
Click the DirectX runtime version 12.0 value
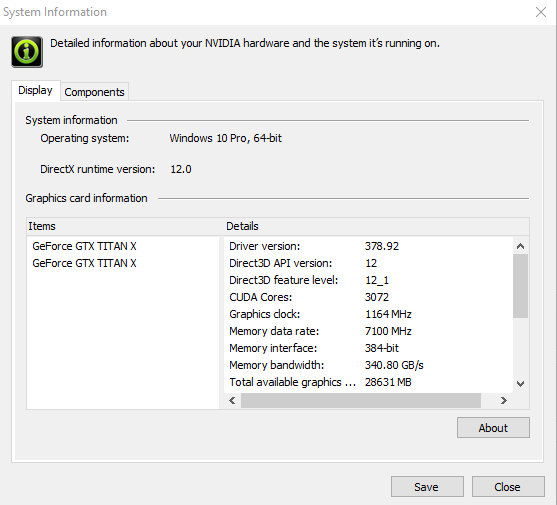(181, 169)
